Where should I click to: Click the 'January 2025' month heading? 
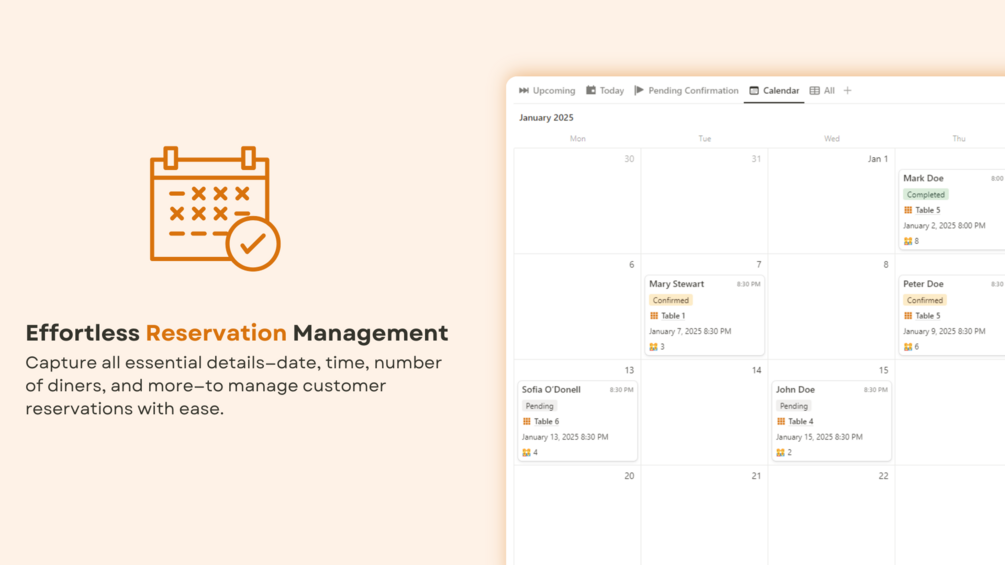546,117
